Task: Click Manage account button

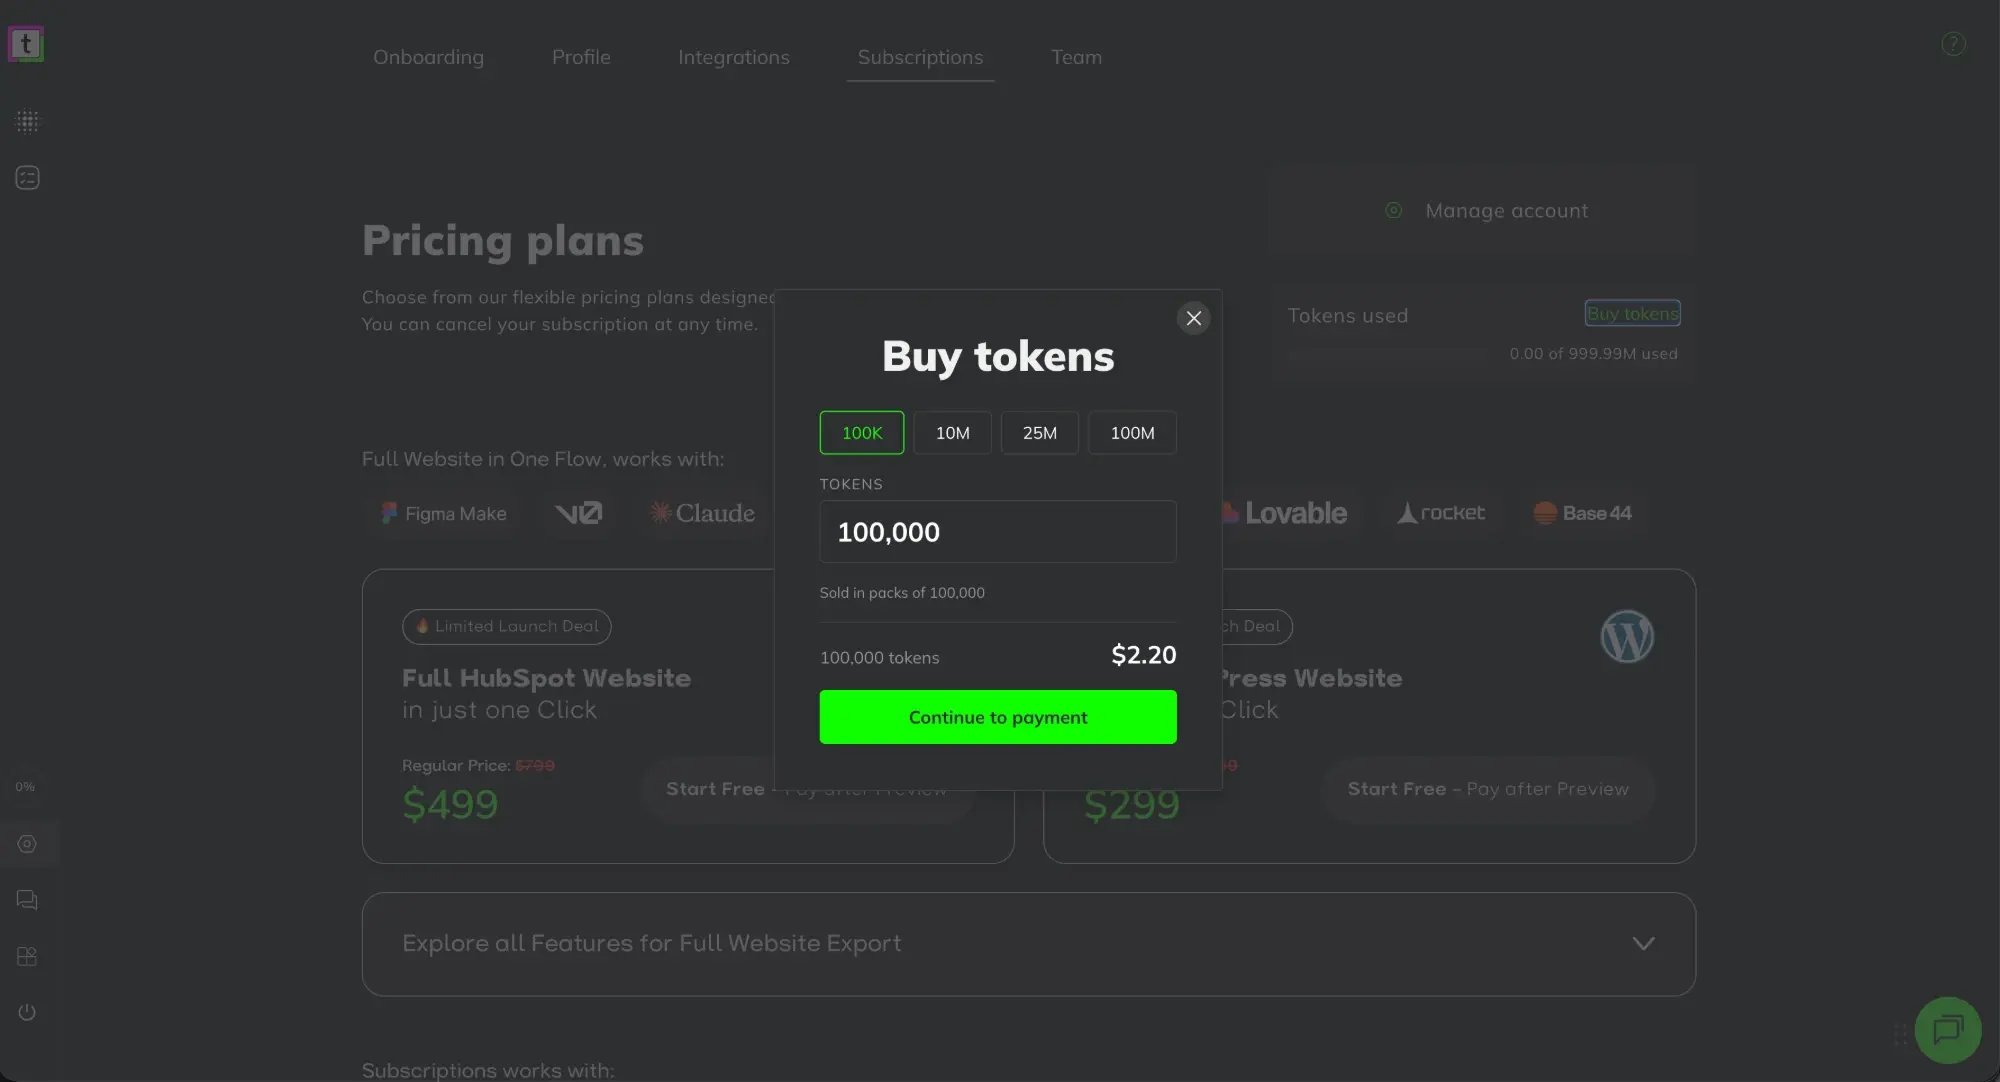Action: click(x=1482, y=210)
